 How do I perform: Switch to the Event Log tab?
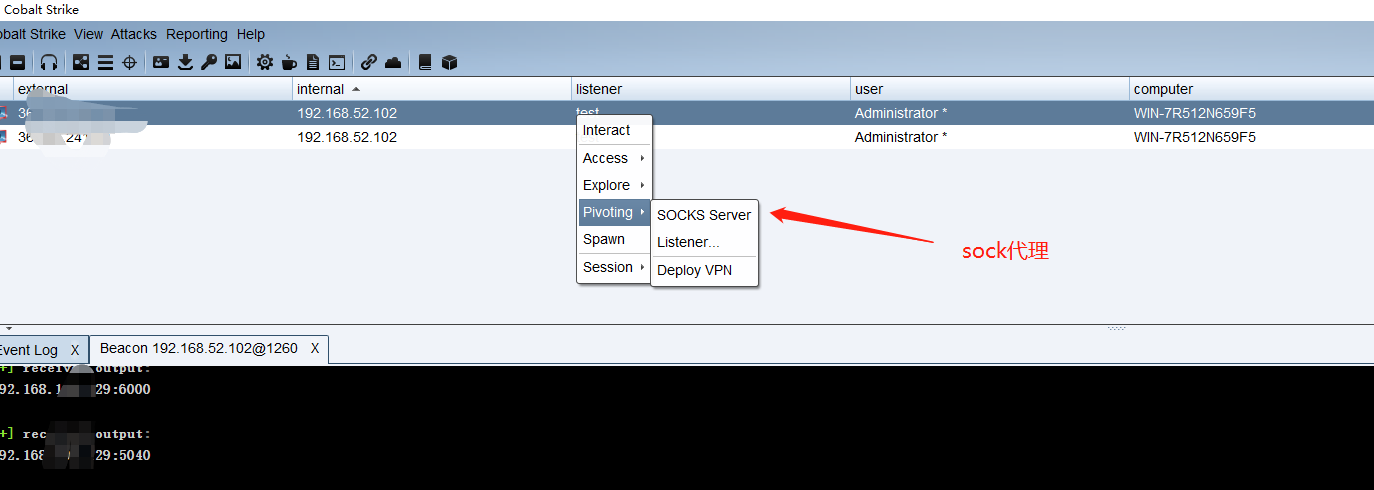coord(30,350)
